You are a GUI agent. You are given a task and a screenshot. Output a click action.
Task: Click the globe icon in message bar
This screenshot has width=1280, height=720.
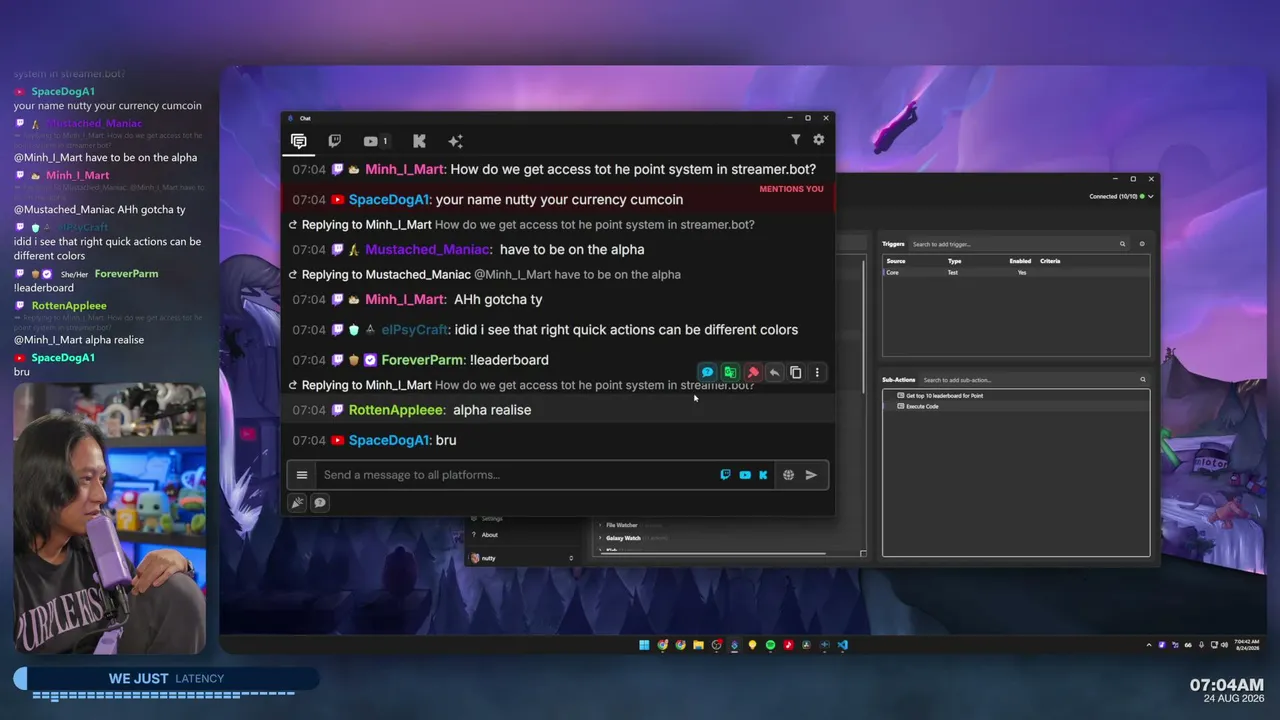tap(788, 475)
